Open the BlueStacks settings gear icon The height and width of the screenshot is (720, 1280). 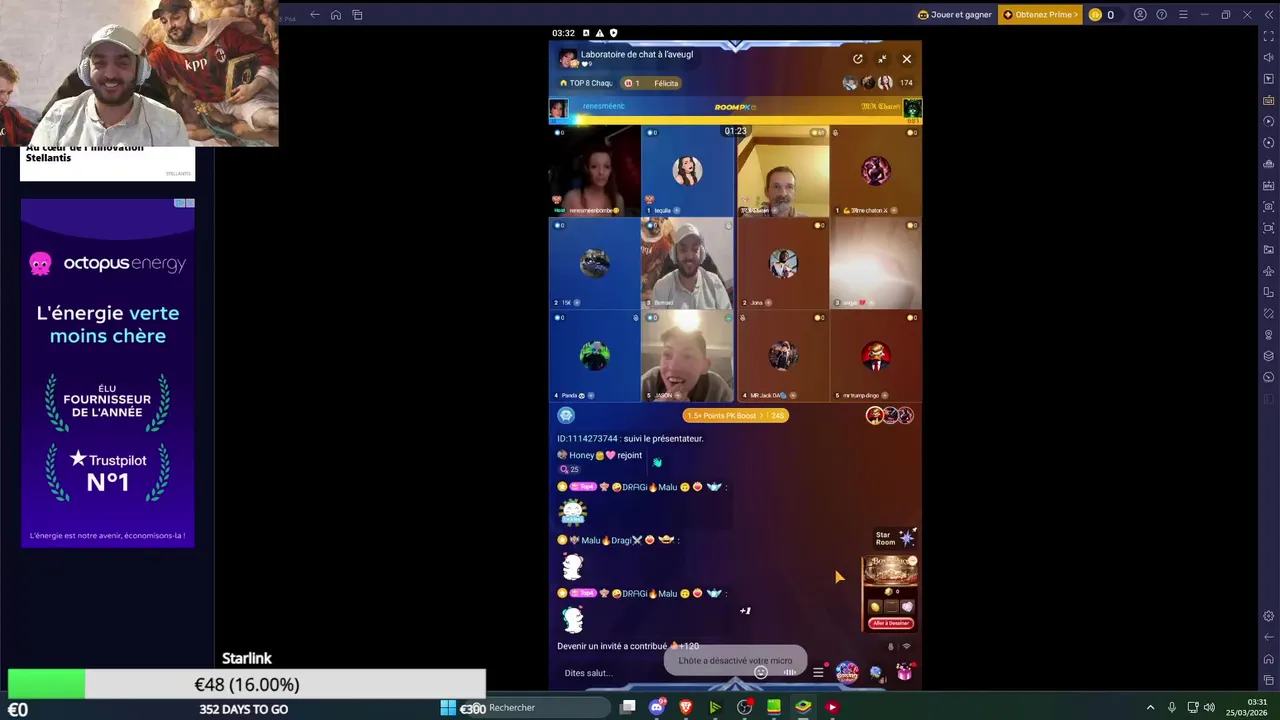point(1269,616)
